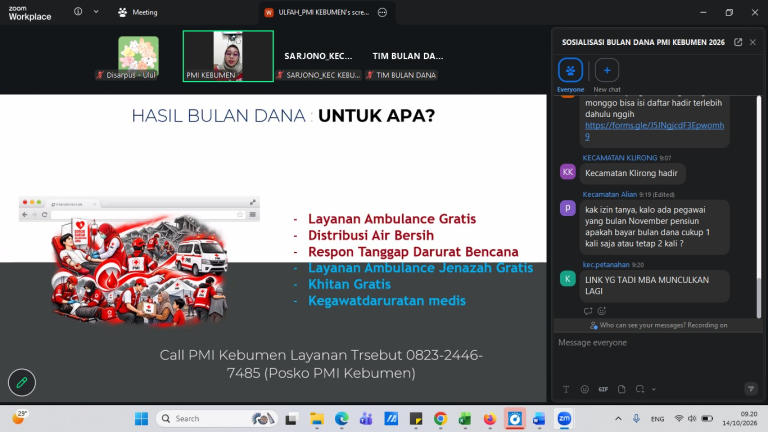The height and width of the screenshot is (432, 768).
Task: Open the Google Forms attendance link
Action: (x=654, y=131)
